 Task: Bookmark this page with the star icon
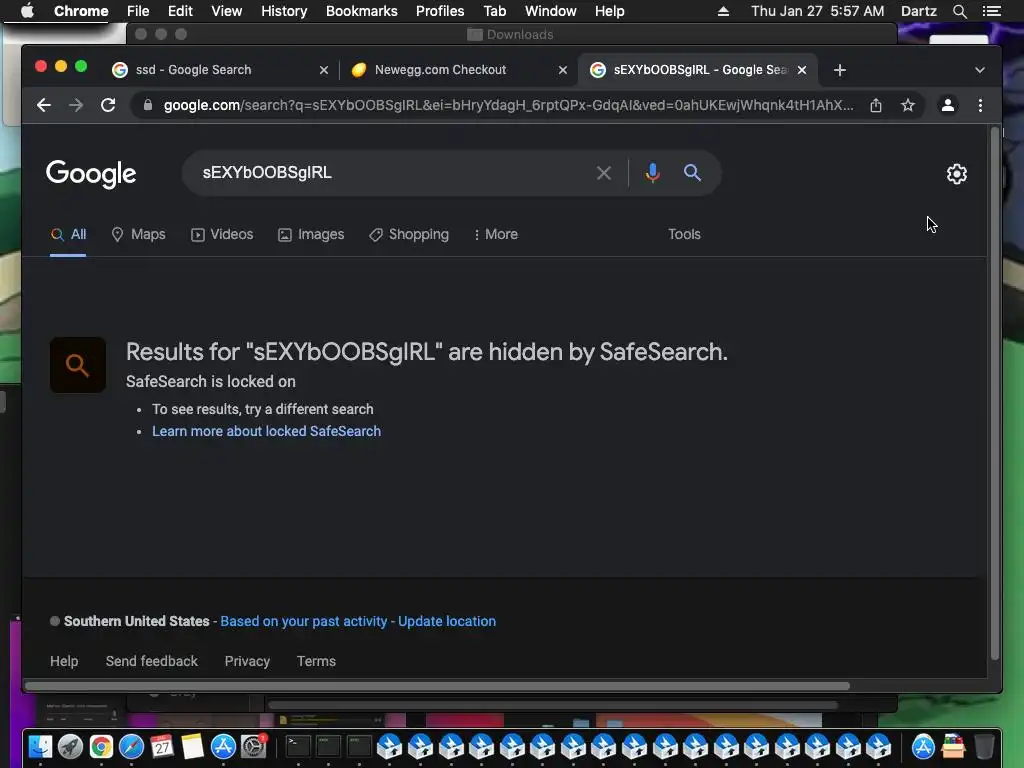pos(908,105)
